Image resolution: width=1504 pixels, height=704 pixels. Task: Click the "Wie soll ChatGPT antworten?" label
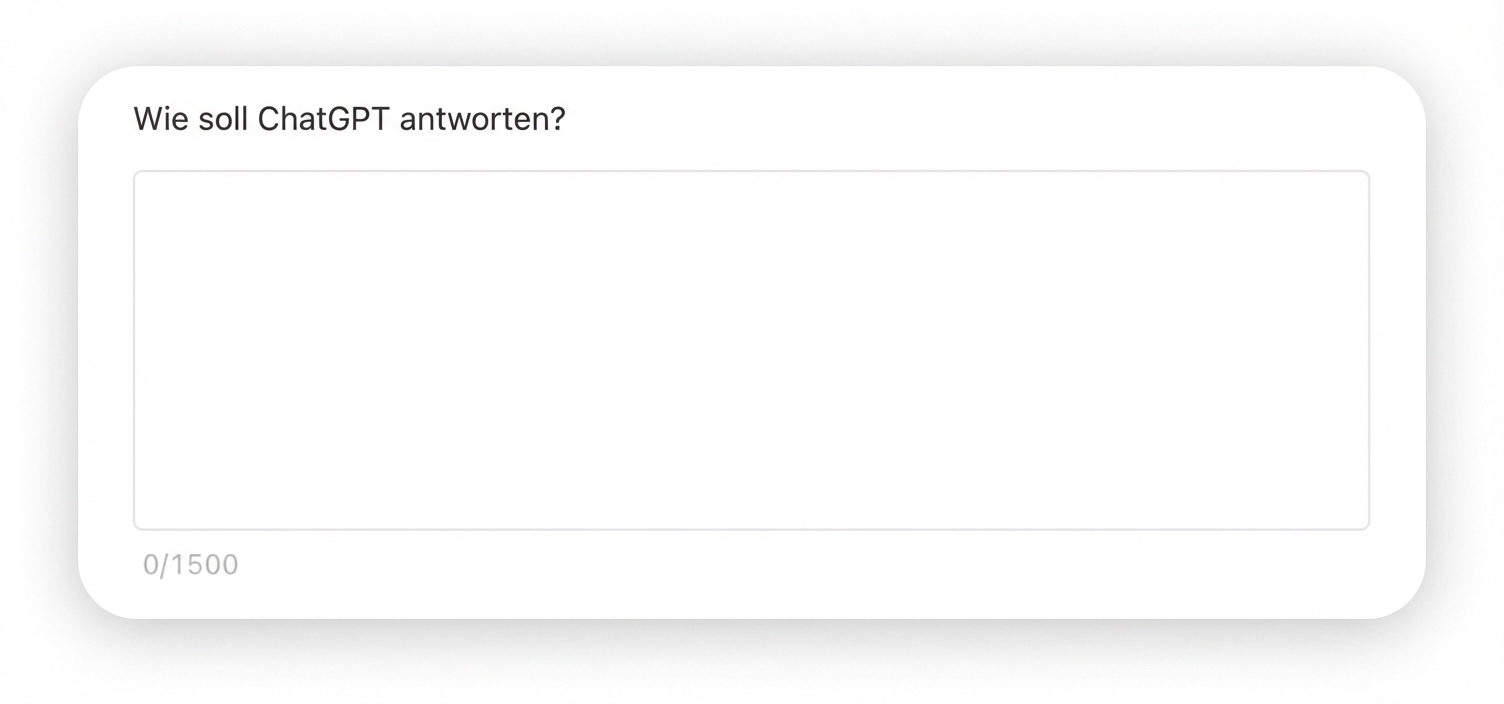(x=349, y=120)
